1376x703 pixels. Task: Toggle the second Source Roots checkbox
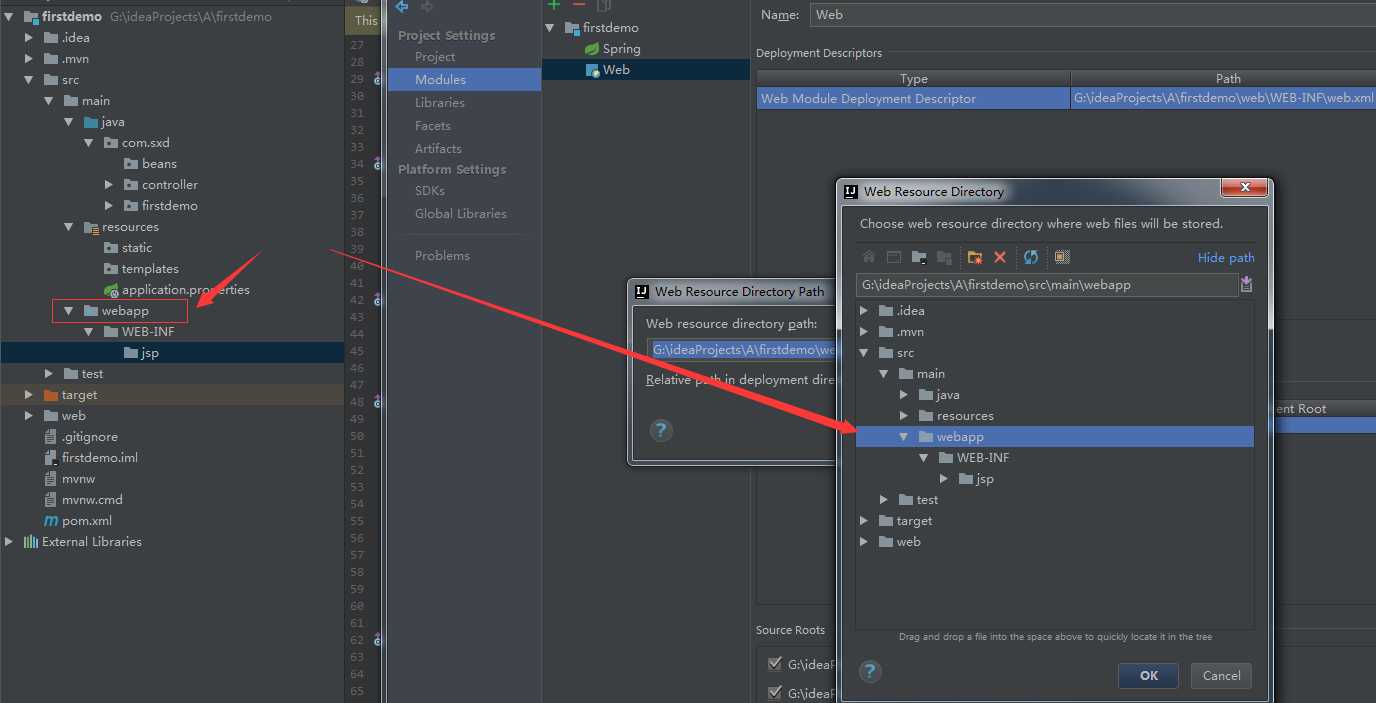774,692
